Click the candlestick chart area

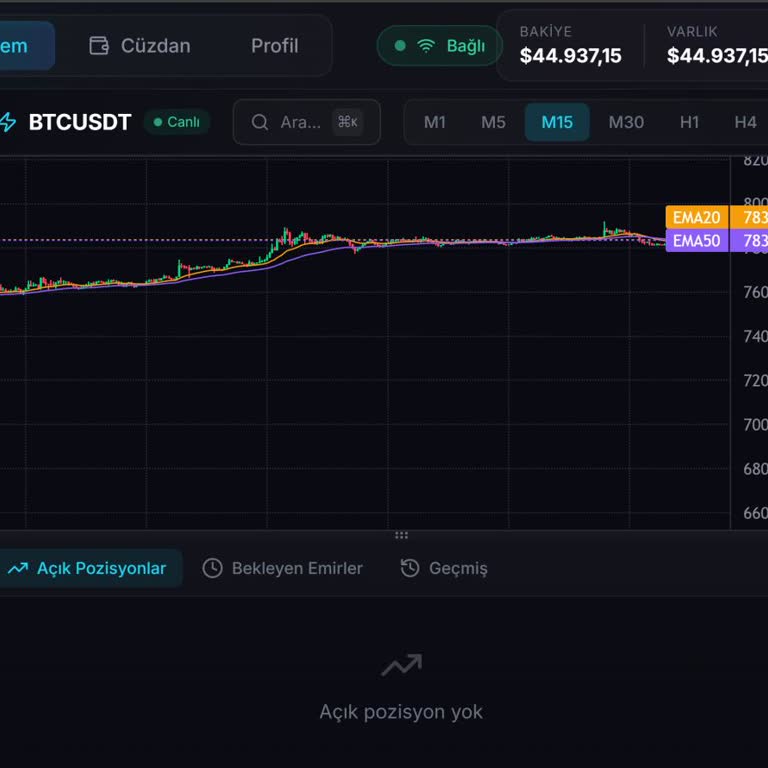click(365, 343)
